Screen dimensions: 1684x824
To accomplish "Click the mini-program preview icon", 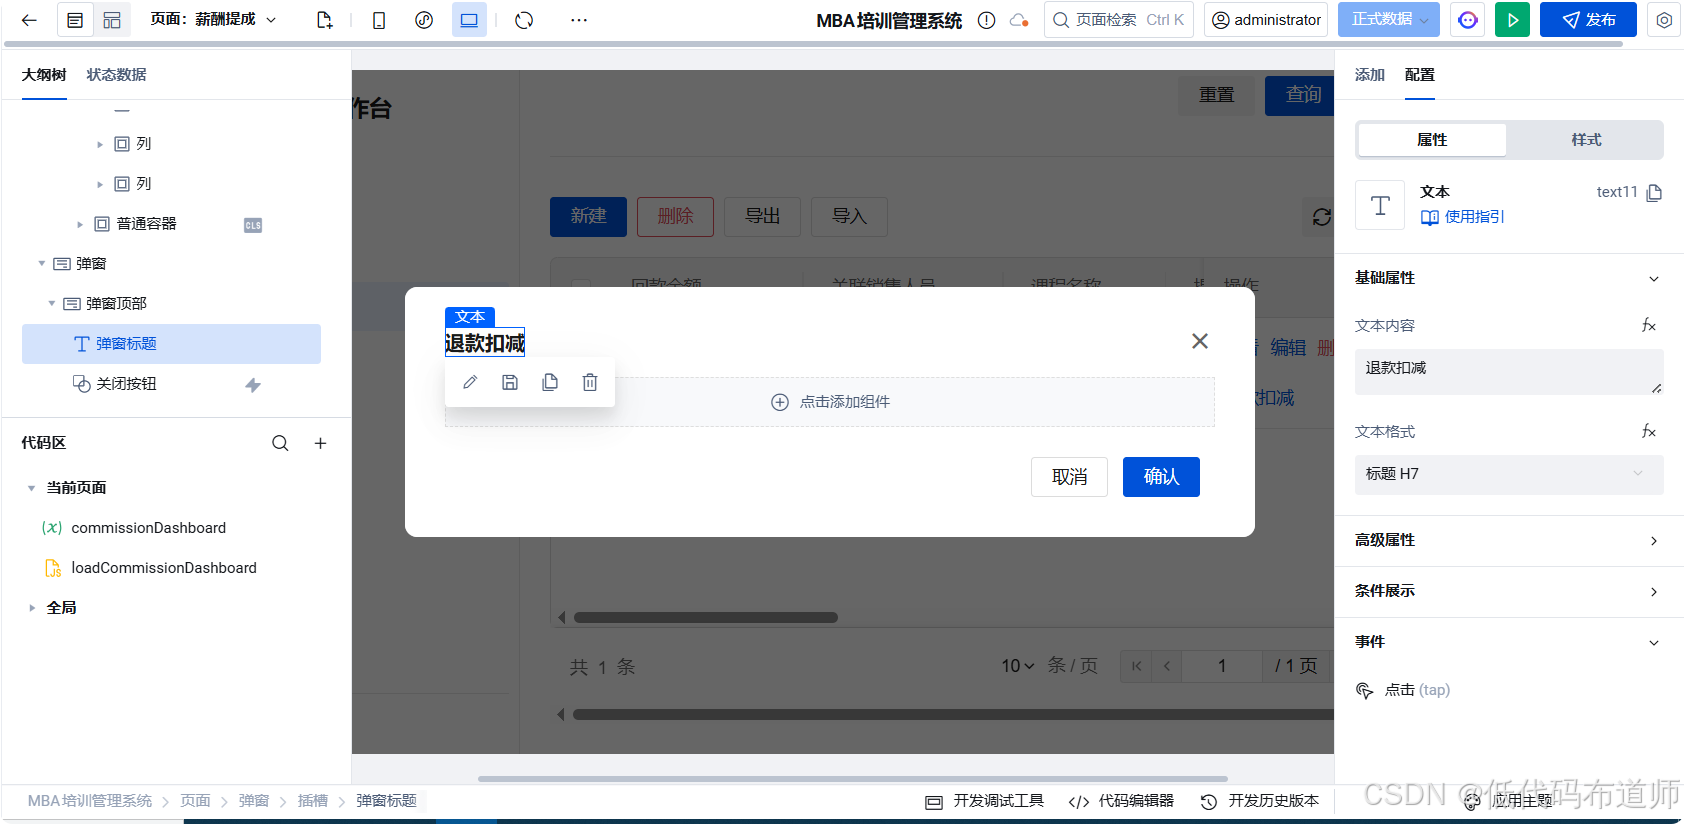I will 424,20.
